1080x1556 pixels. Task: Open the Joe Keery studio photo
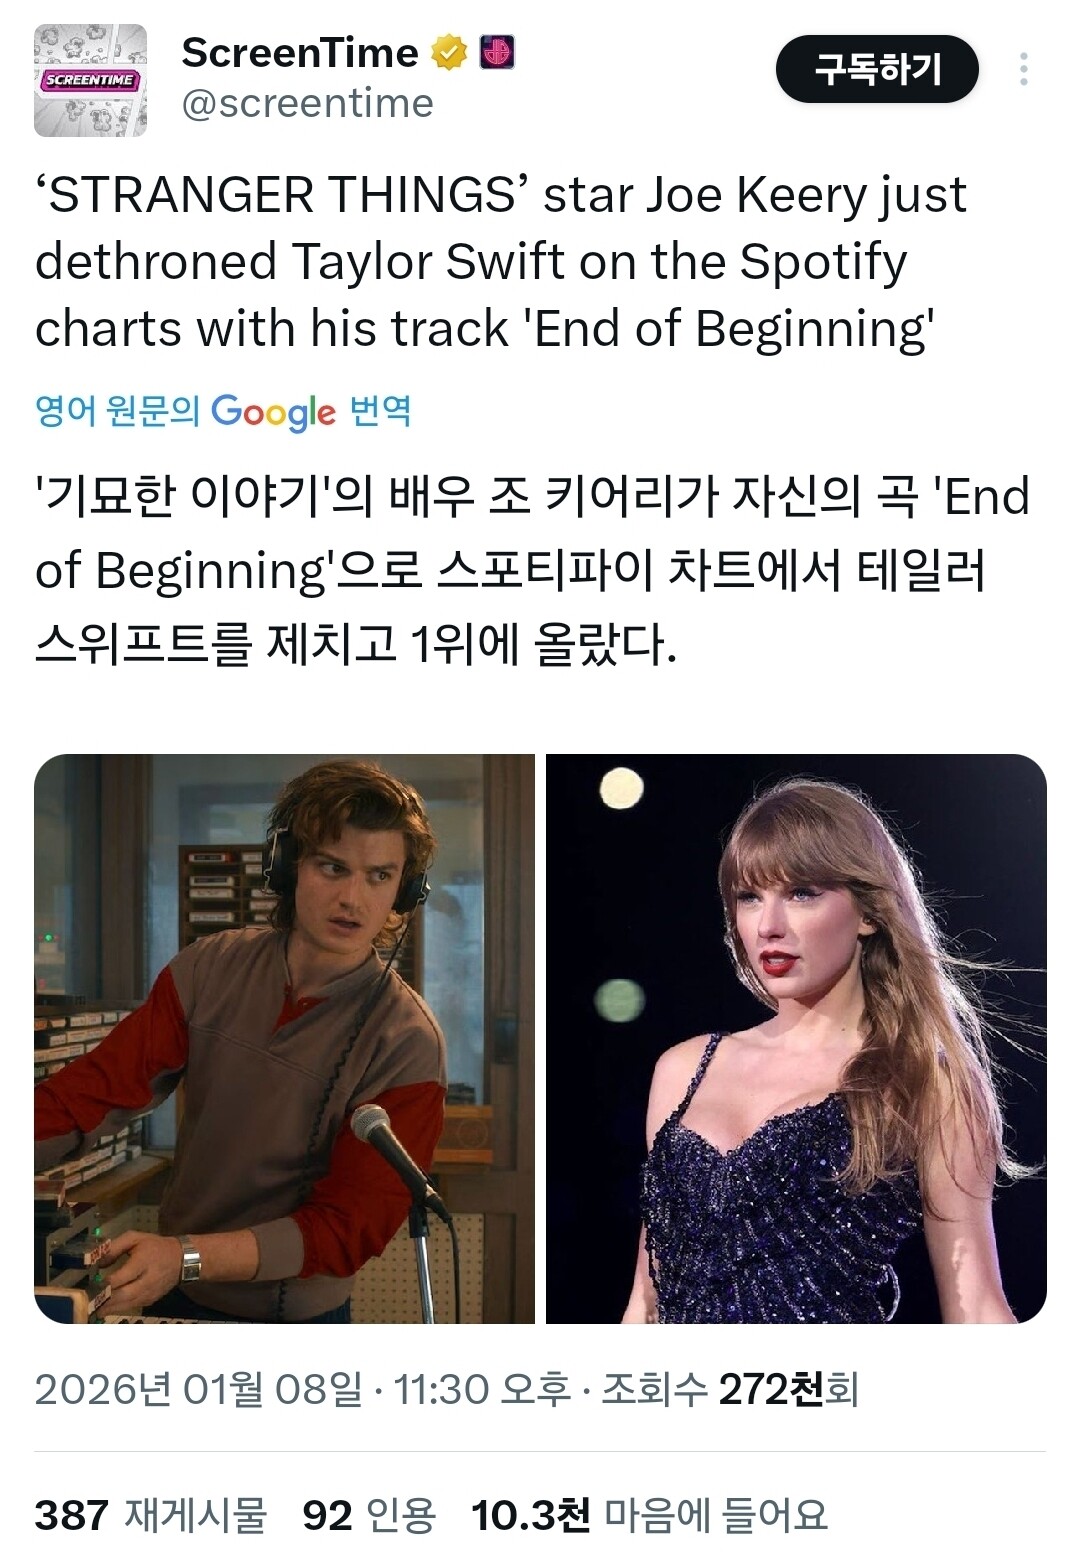[x=285, y=1038]
